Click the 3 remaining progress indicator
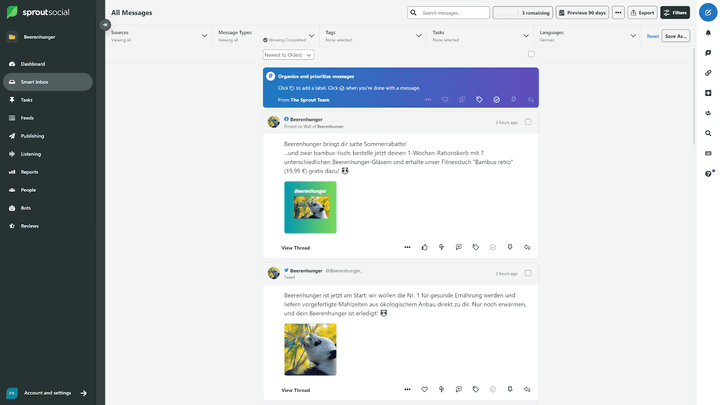Screen dimensions: 720x405 click(523, 13)
